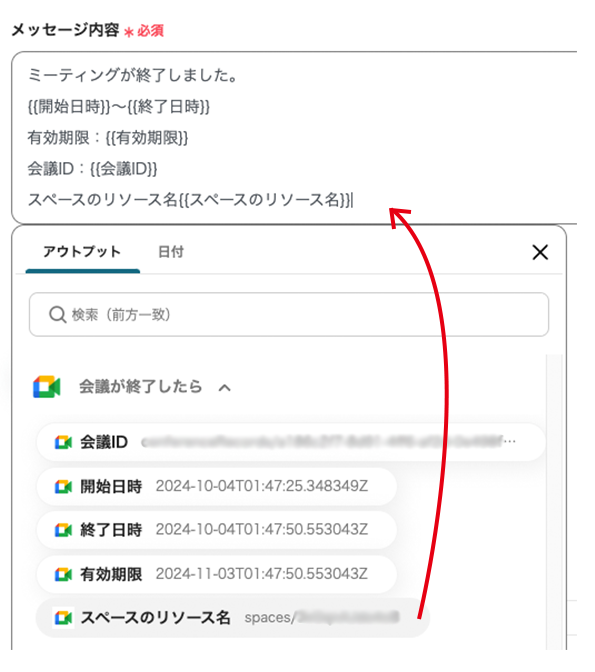Switch to the アウトプット tab
The image size is (595, 672).
pyautogui.click(x=82, y=252)
